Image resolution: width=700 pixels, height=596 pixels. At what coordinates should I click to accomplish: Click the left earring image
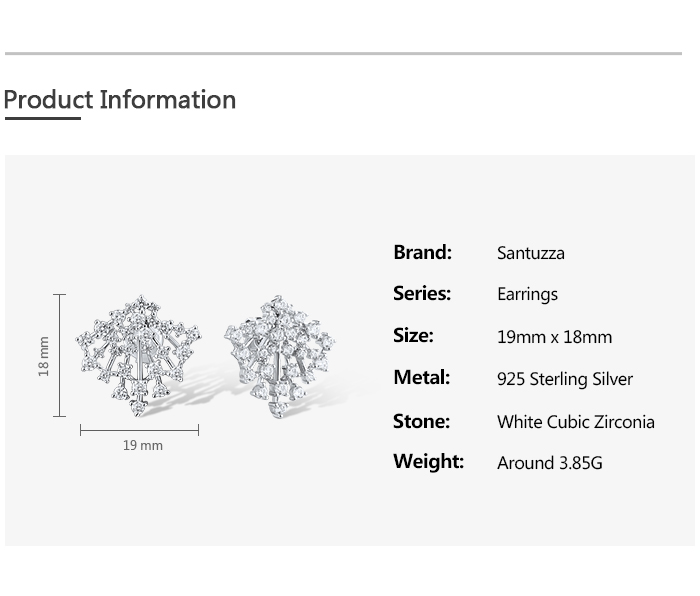click(x=140, y=352)
